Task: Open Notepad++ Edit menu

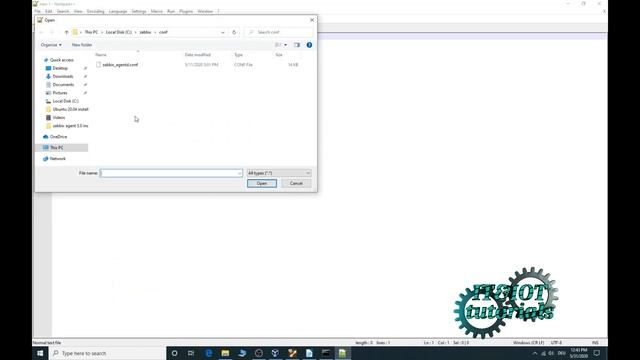Action: pos(49,11)
